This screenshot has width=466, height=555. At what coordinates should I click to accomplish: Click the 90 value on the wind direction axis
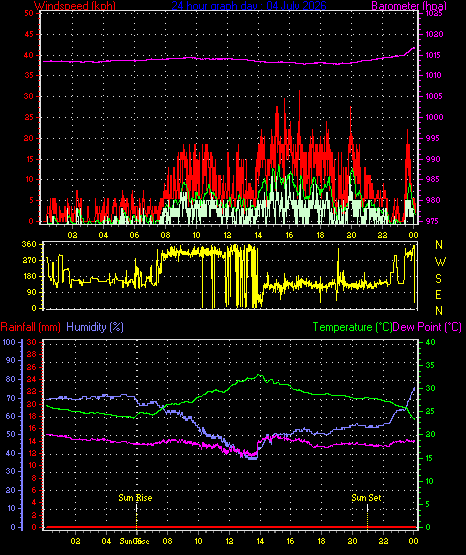click(31, 292)
